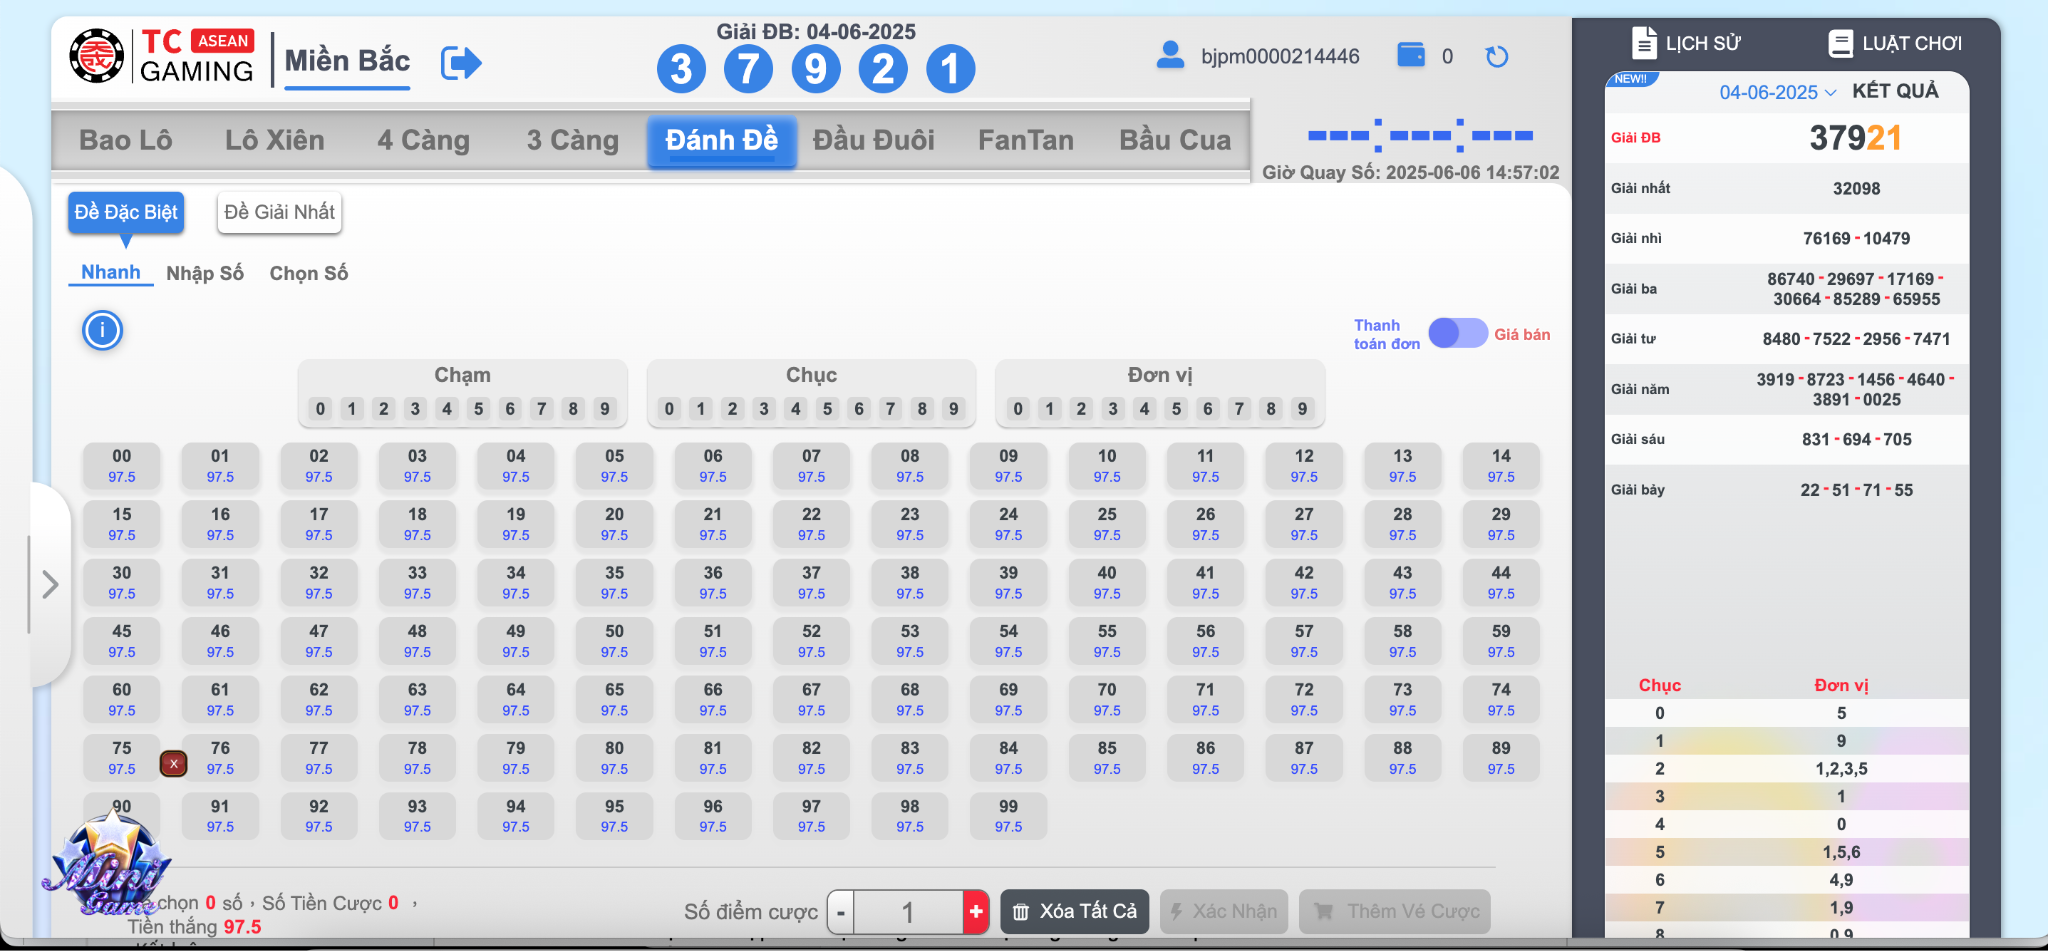The height and width of the screenshot is (951, 2048).
Task: Open the blue info icon
Action: click(102, 330)
